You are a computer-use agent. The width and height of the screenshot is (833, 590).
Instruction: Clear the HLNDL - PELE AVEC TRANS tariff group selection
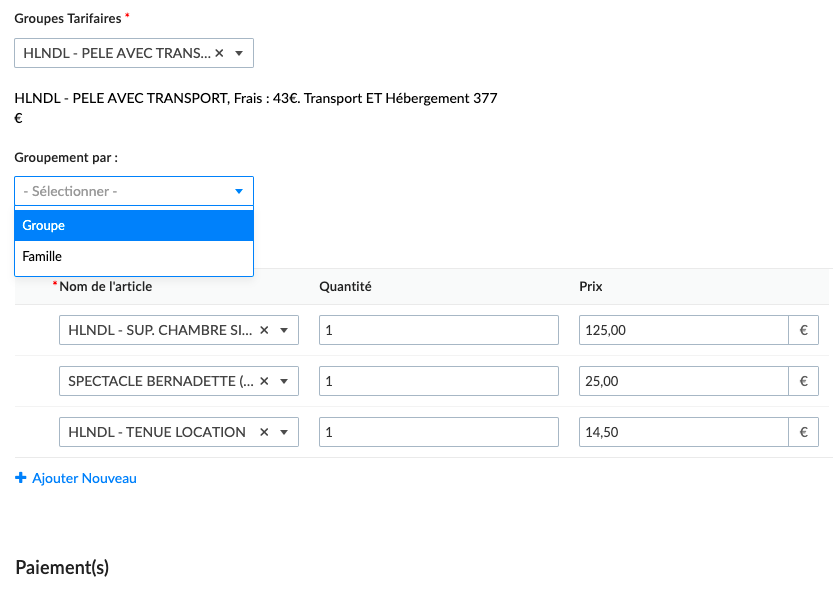coord(219,53)
